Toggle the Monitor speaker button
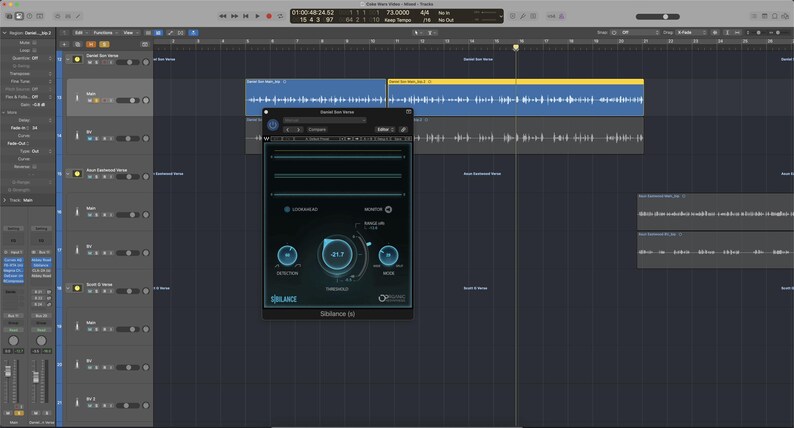Screen dimensions: 794x428 pyautogui.click(x=388, y=209)
